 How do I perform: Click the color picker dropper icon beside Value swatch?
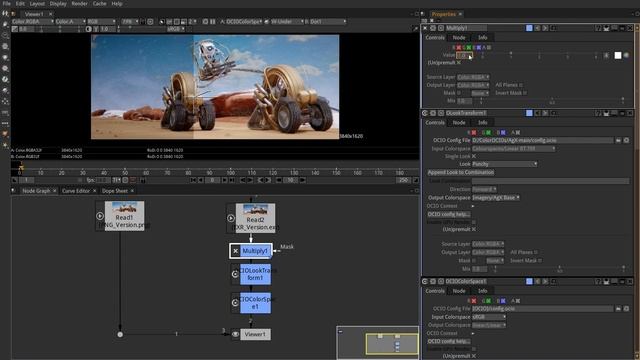627,55
